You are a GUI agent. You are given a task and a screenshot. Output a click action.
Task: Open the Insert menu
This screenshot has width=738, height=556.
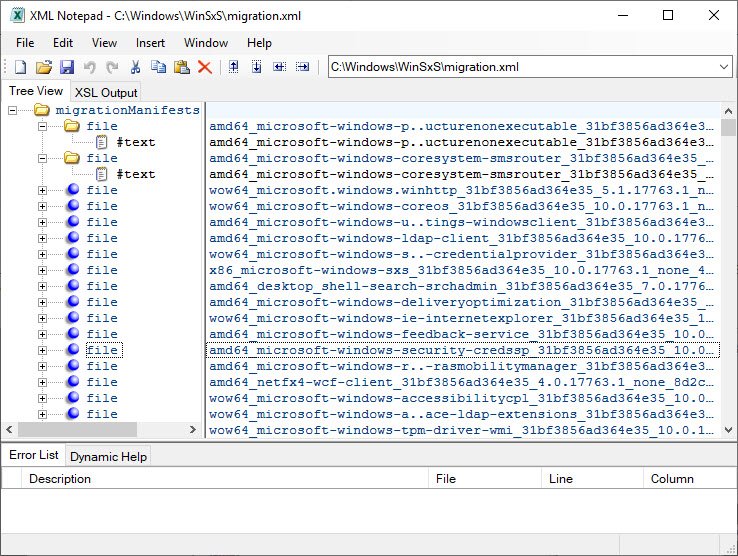pos(150,43)
